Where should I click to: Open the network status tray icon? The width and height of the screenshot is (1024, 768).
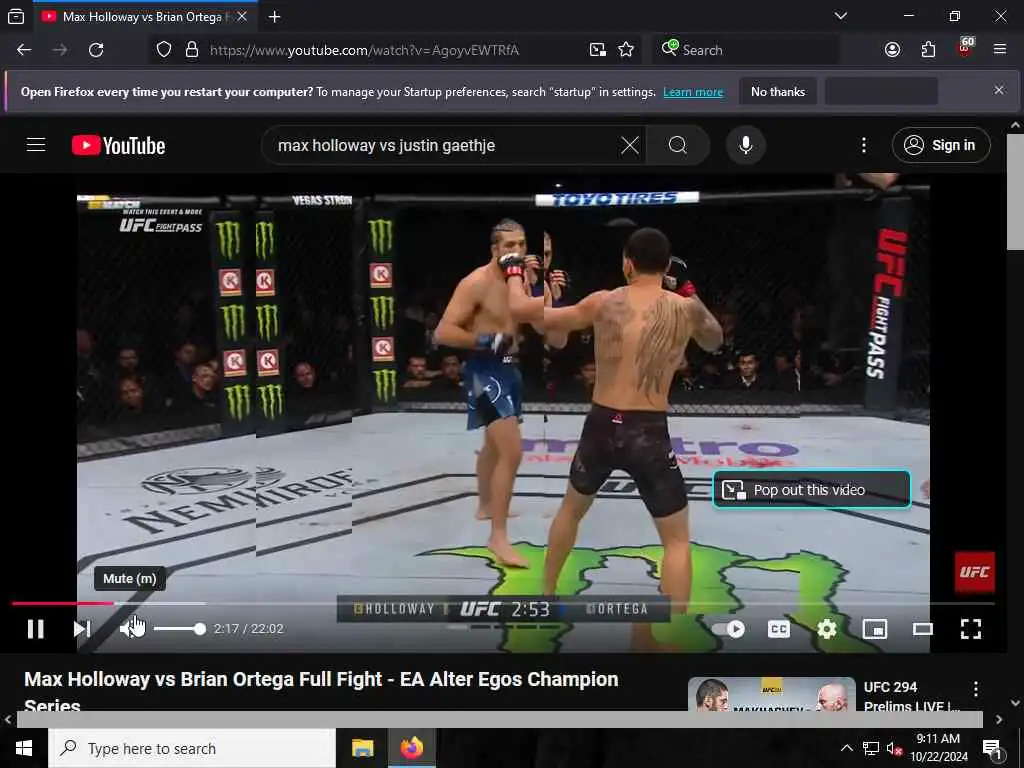871,748
